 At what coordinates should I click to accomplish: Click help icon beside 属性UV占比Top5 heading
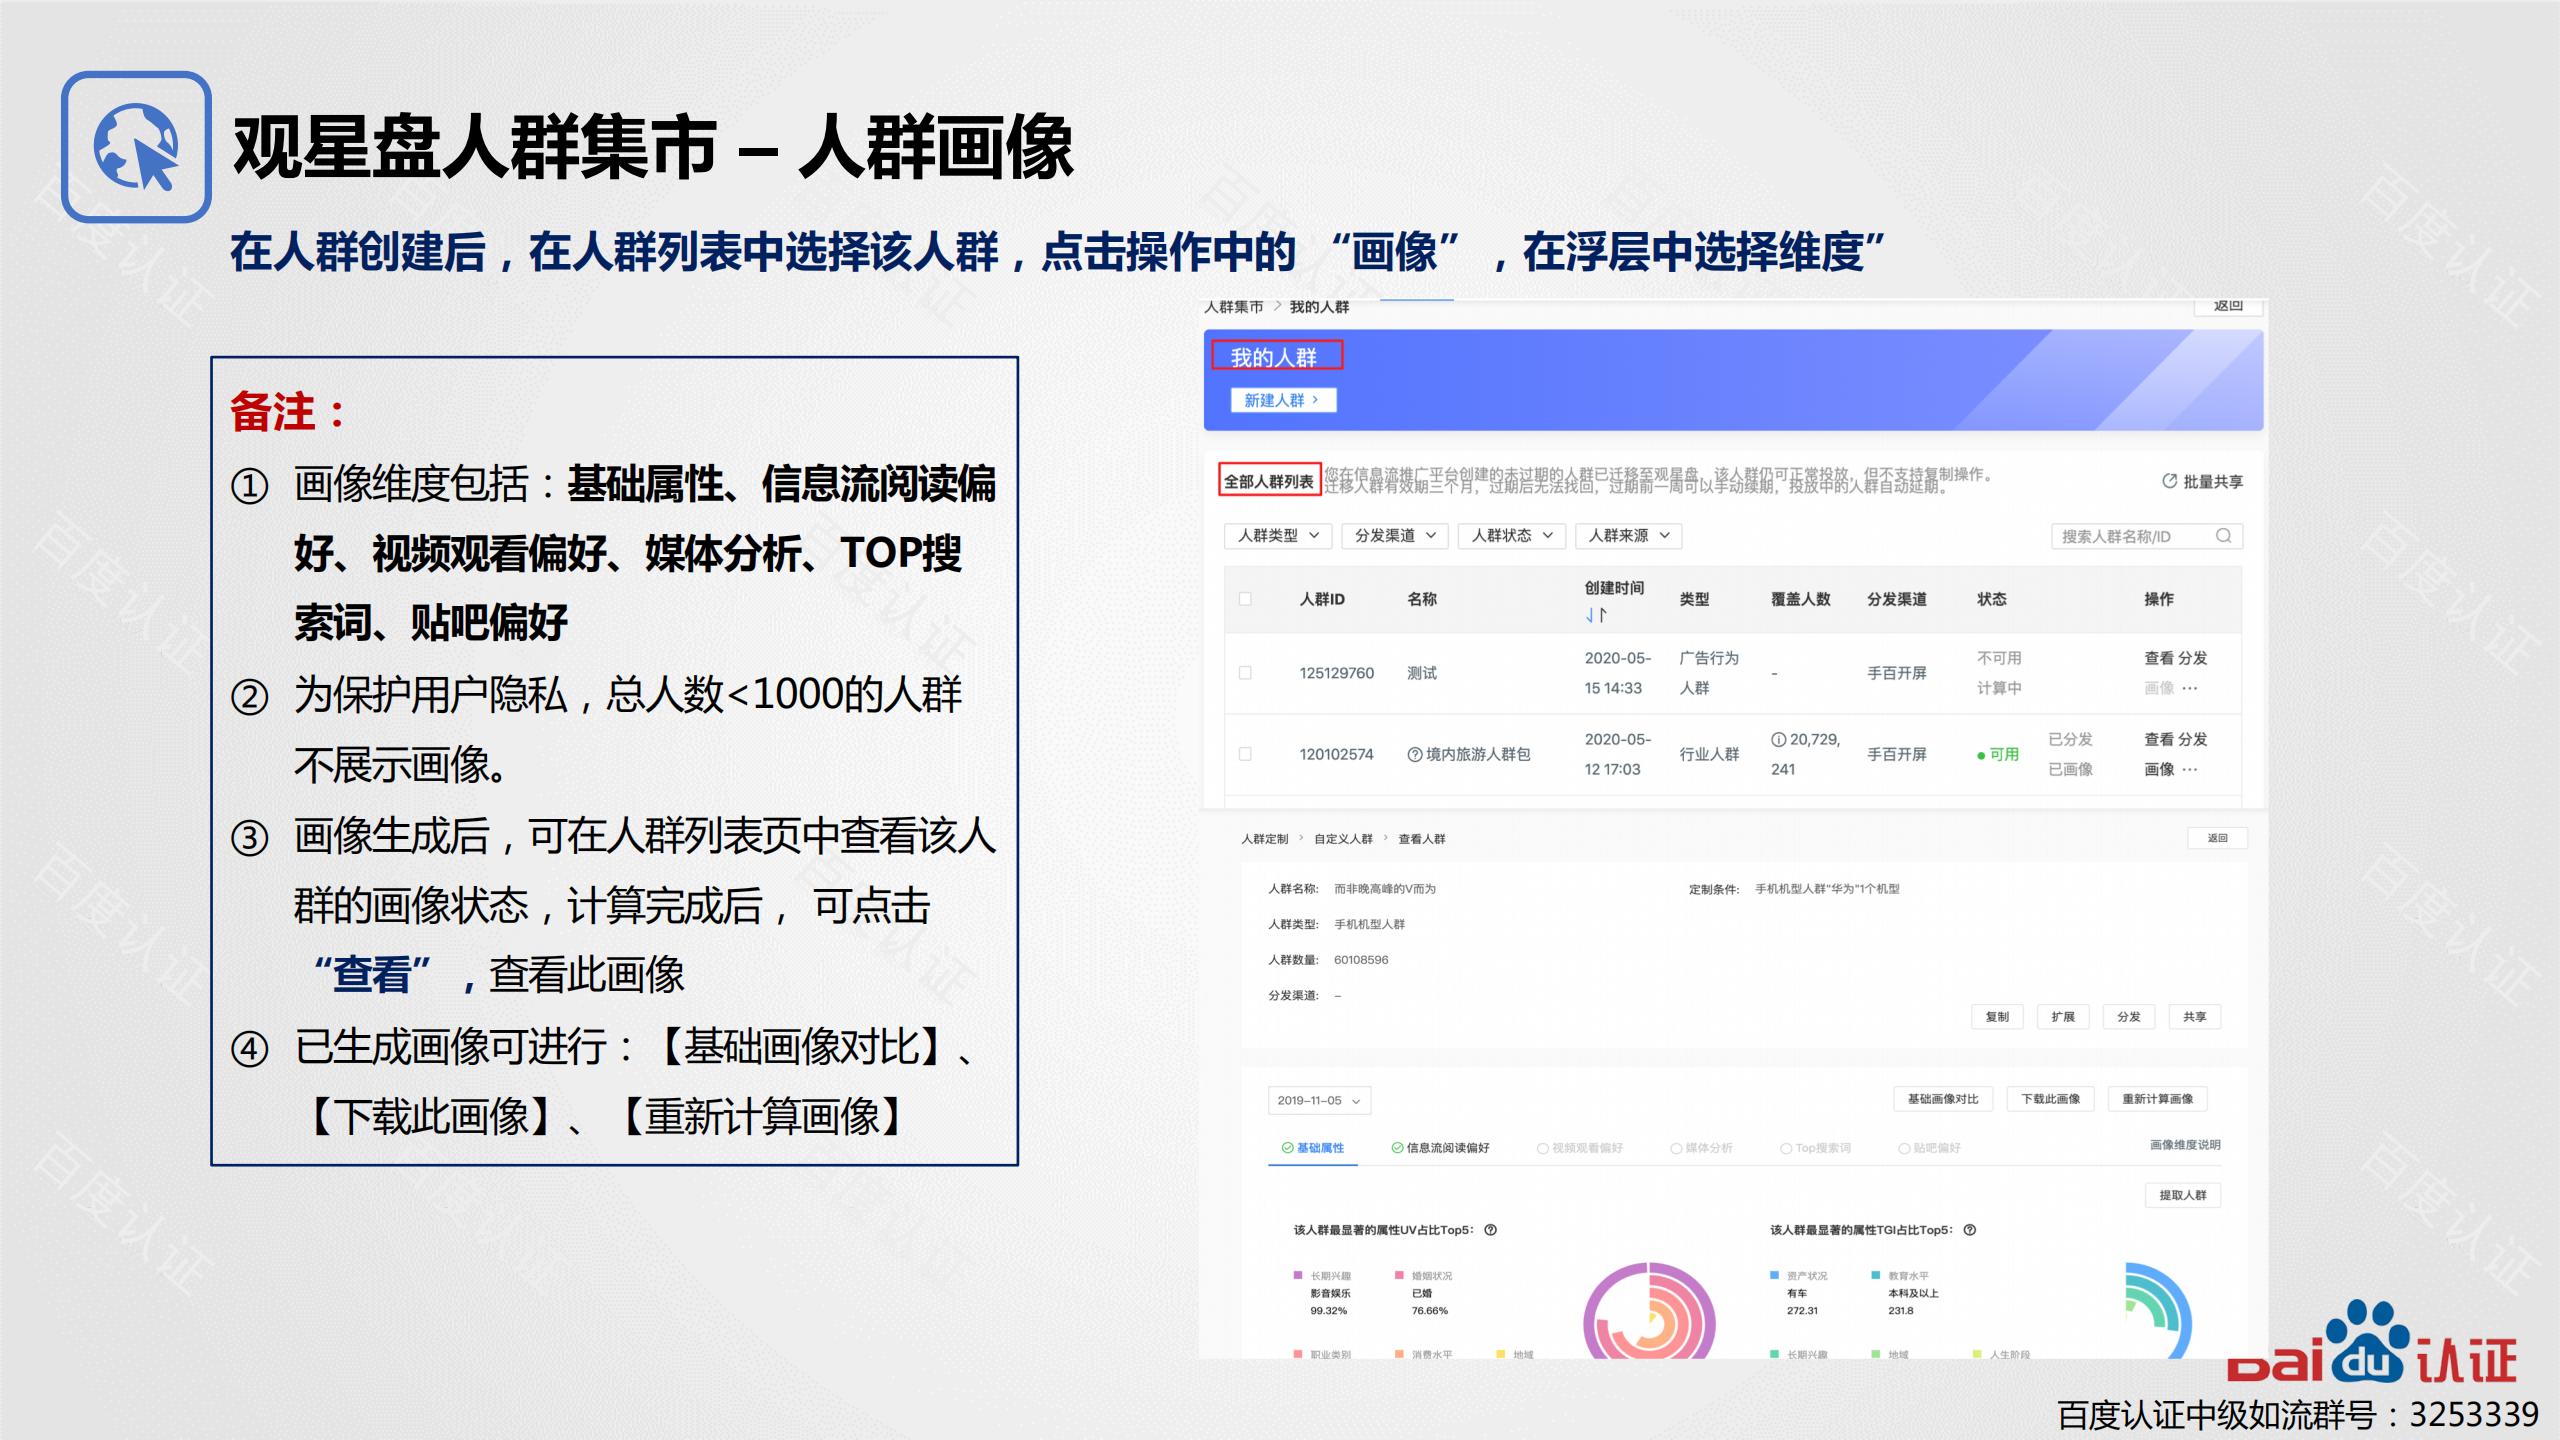(1491, 1230)
